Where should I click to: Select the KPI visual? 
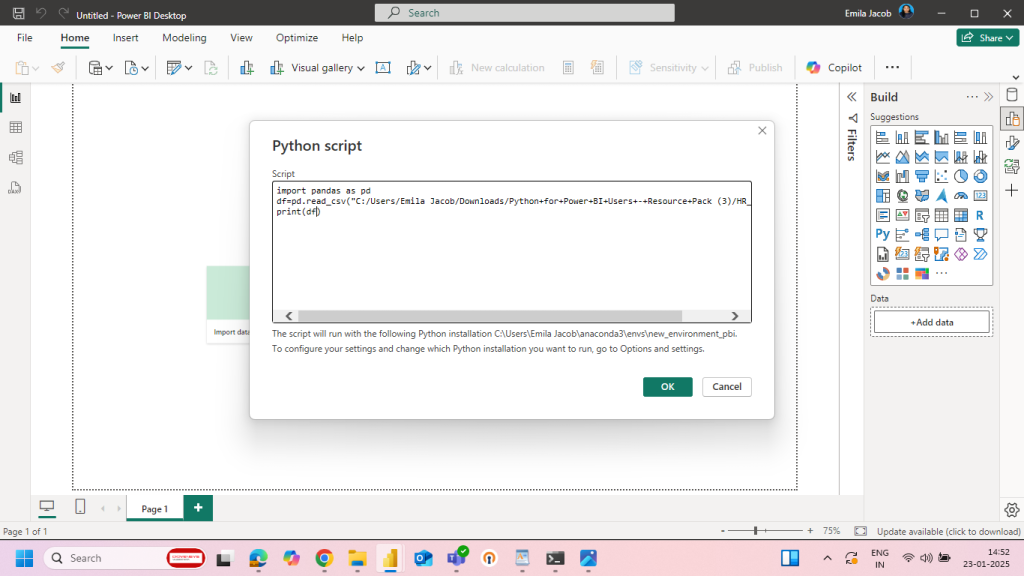[902, 215]
